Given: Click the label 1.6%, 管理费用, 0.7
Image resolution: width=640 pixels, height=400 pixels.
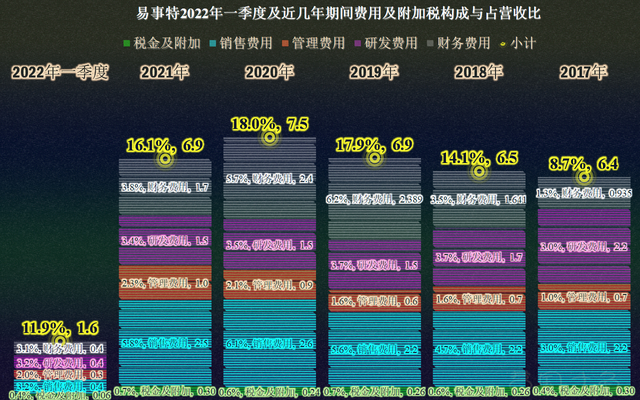Looking at the screenshot, I should pyautogui.click(x=479, y=300).
